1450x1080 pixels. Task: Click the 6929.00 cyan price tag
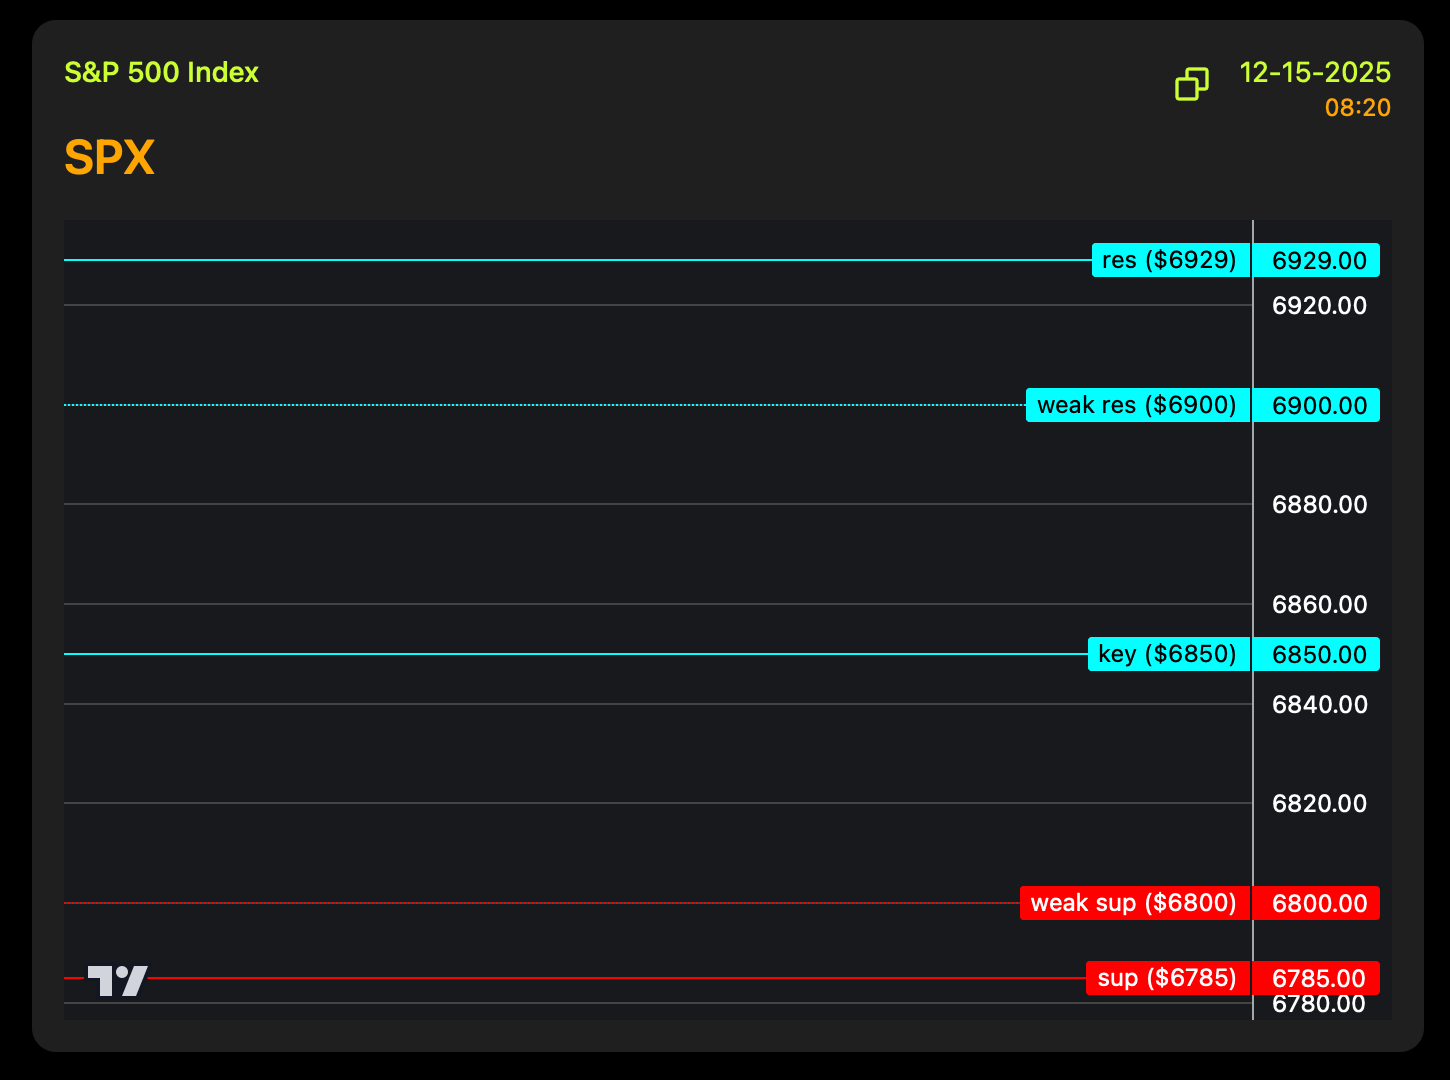point(1318,261)
